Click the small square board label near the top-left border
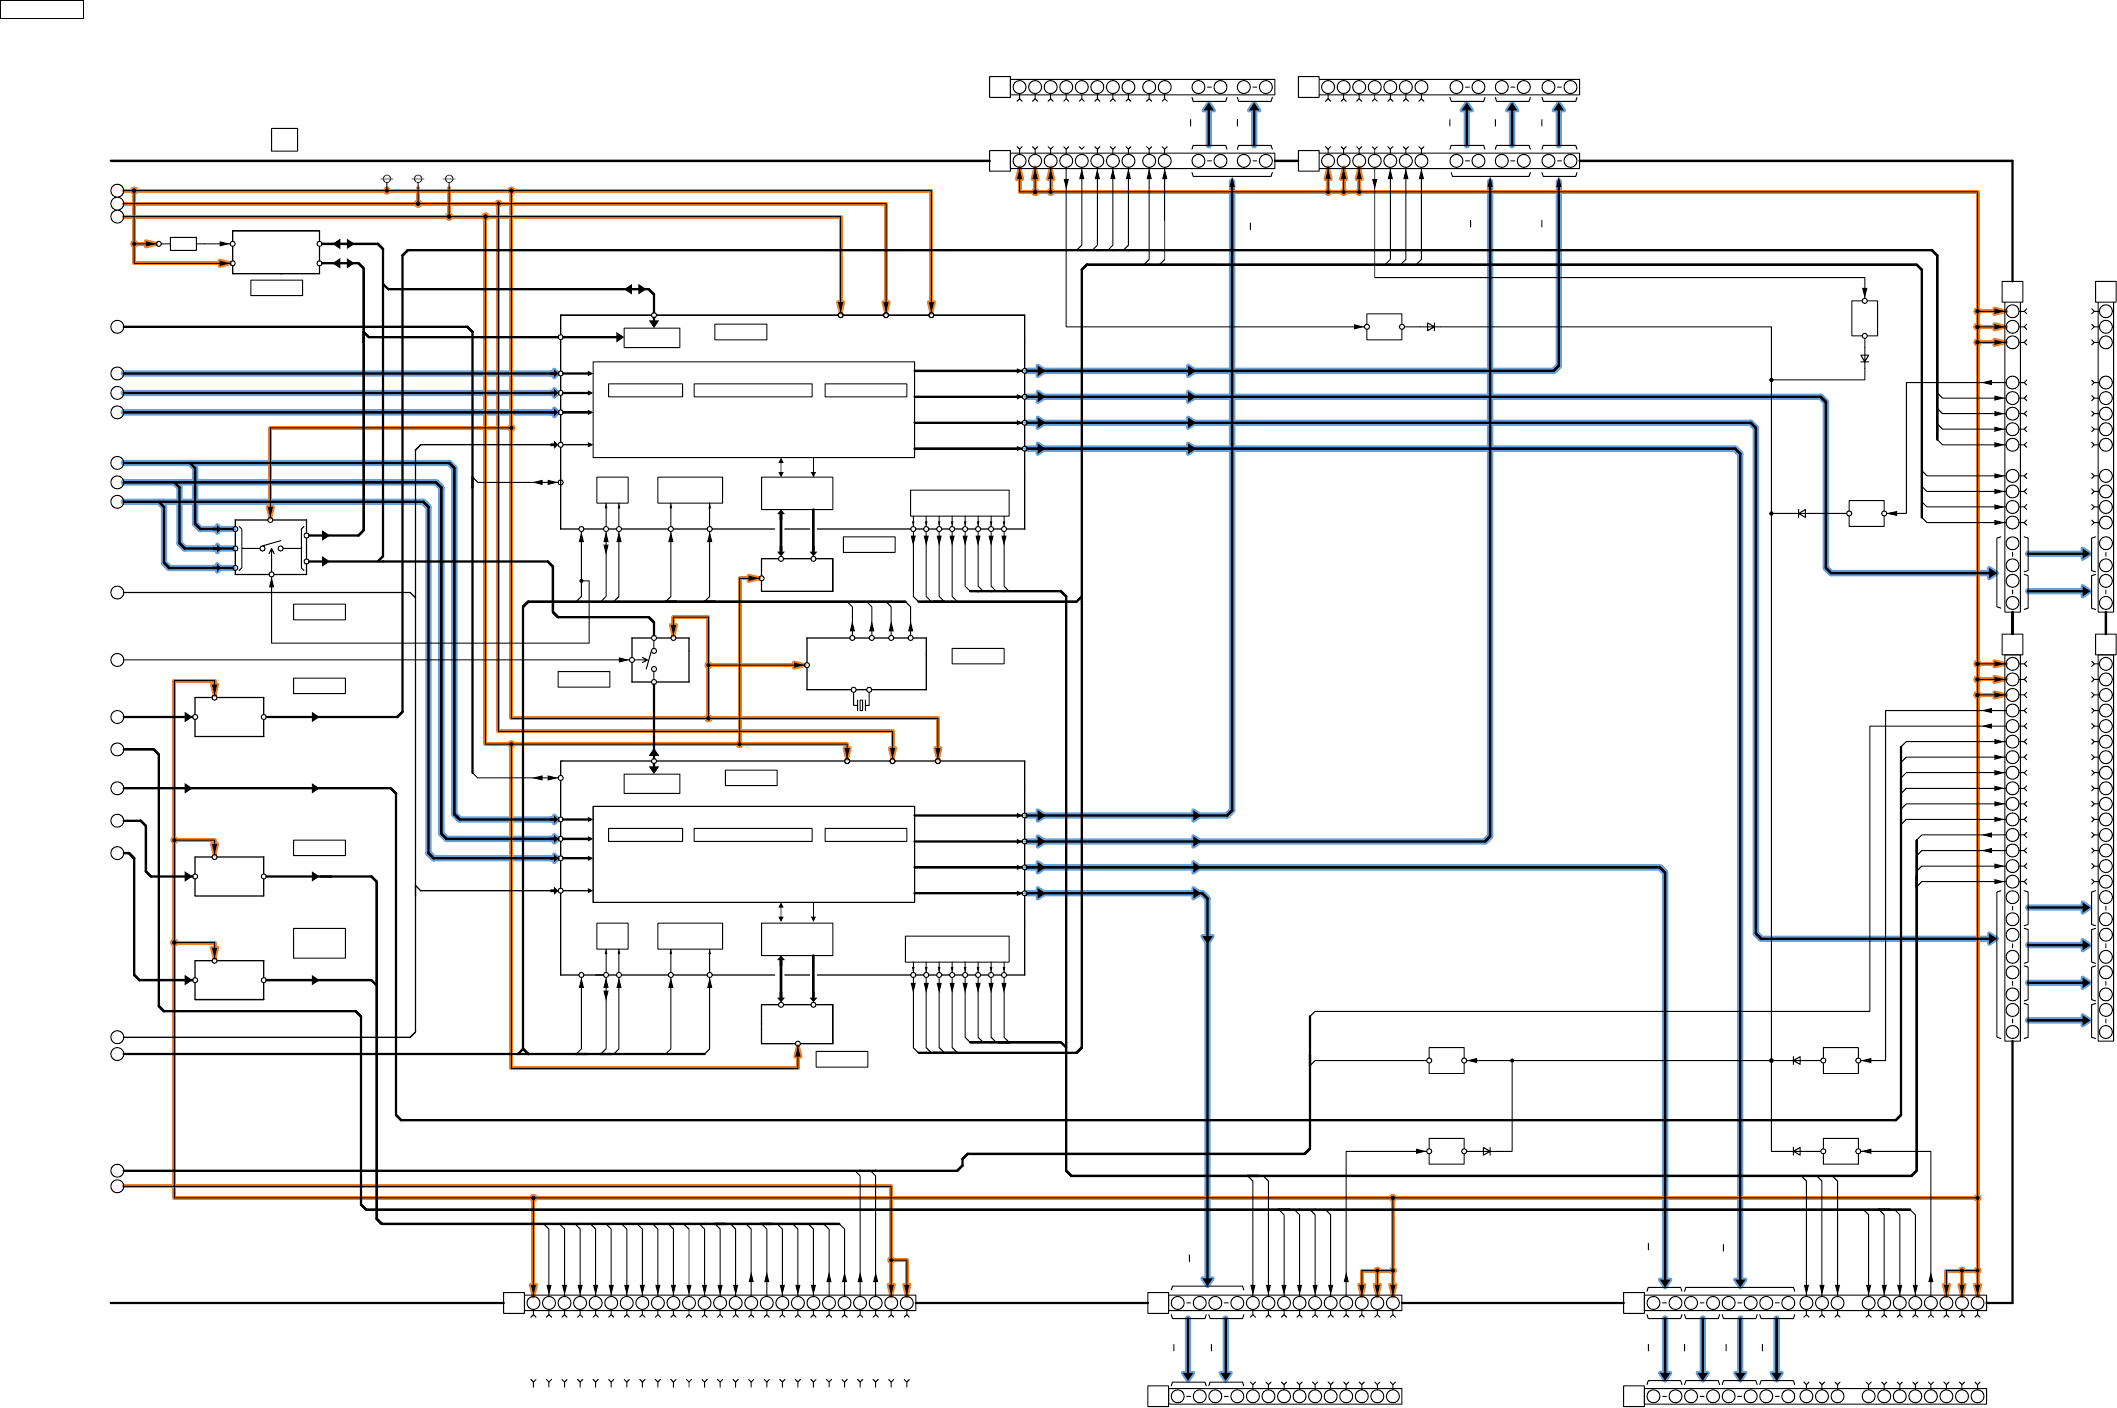The image size is (2117, 1408). click(x=284, y=139)
